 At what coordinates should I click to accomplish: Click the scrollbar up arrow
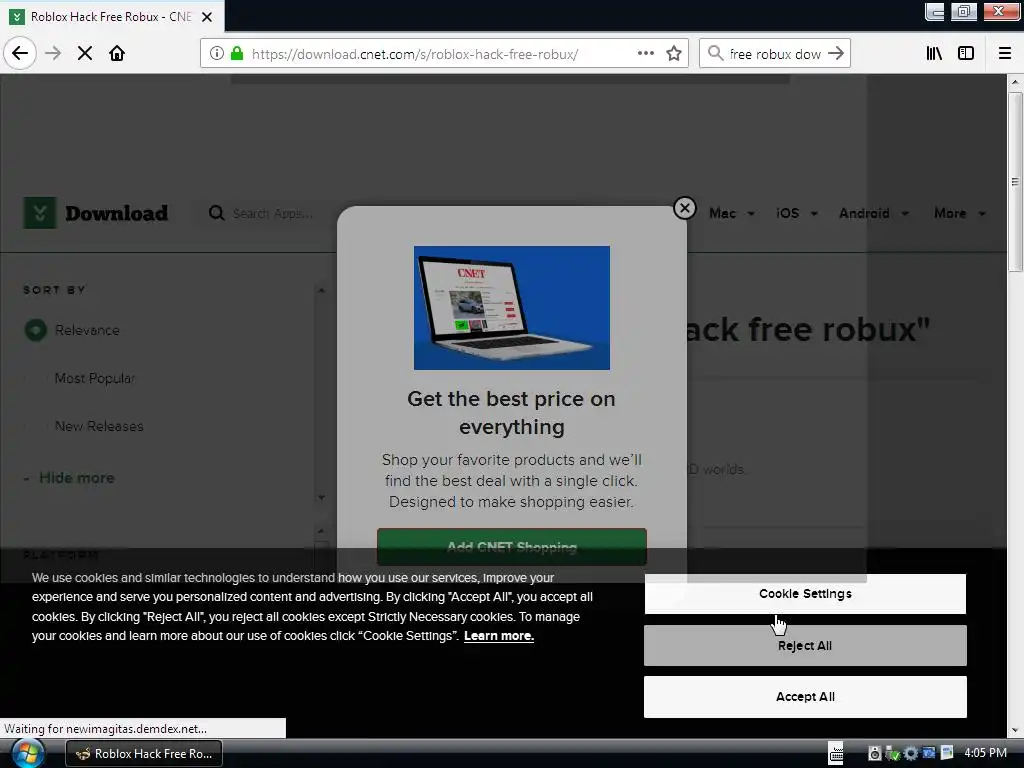pos(1015,82)
